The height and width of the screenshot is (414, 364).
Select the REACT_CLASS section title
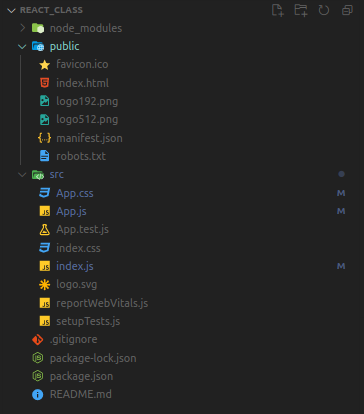click(51, 10)
